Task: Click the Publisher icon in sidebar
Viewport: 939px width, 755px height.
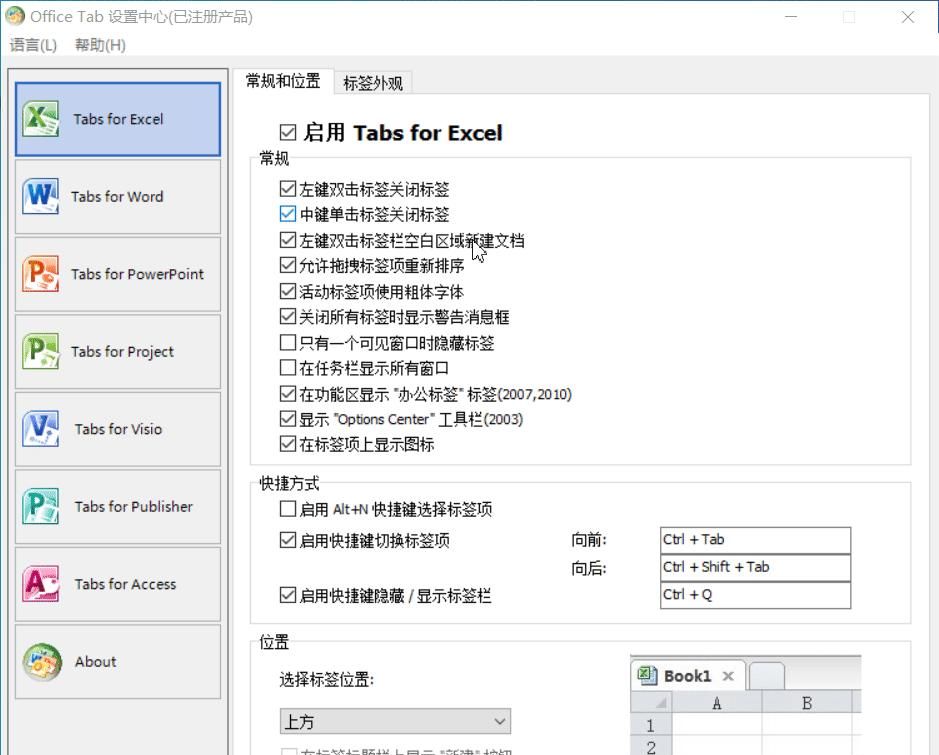Action: [40, 506]
